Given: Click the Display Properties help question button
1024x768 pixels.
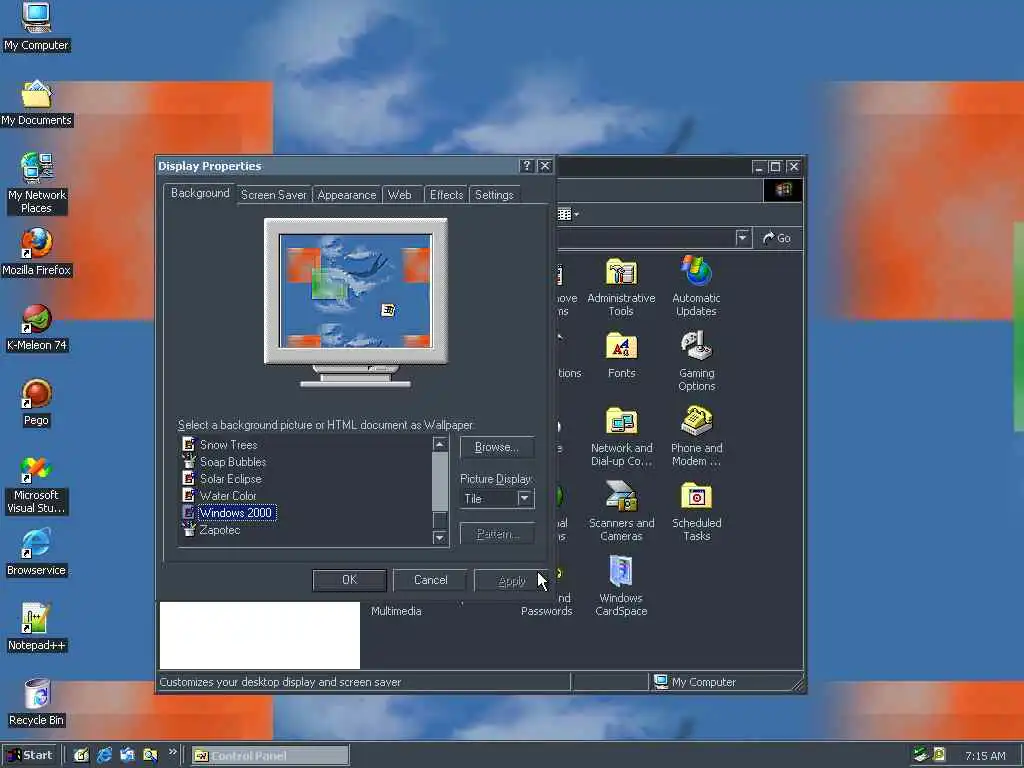Looking at the screenshot, I should coord(526,166).
